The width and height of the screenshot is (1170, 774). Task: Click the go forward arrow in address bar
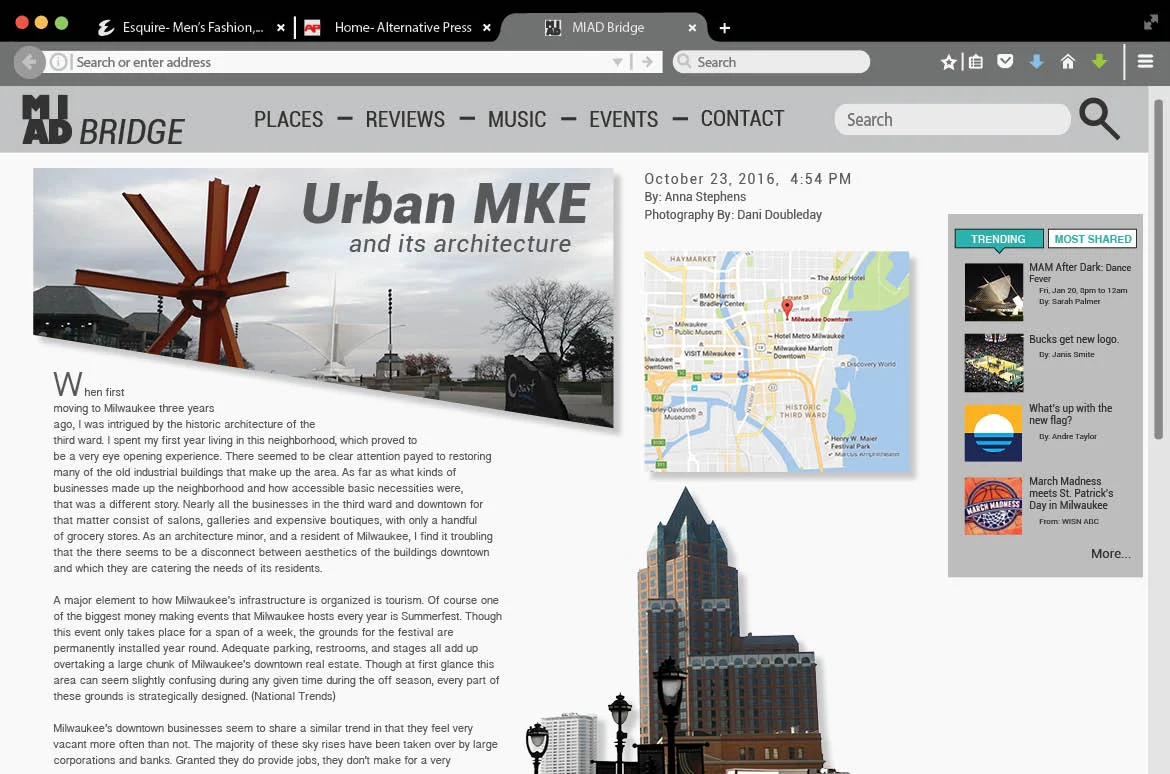click(647, 62)
